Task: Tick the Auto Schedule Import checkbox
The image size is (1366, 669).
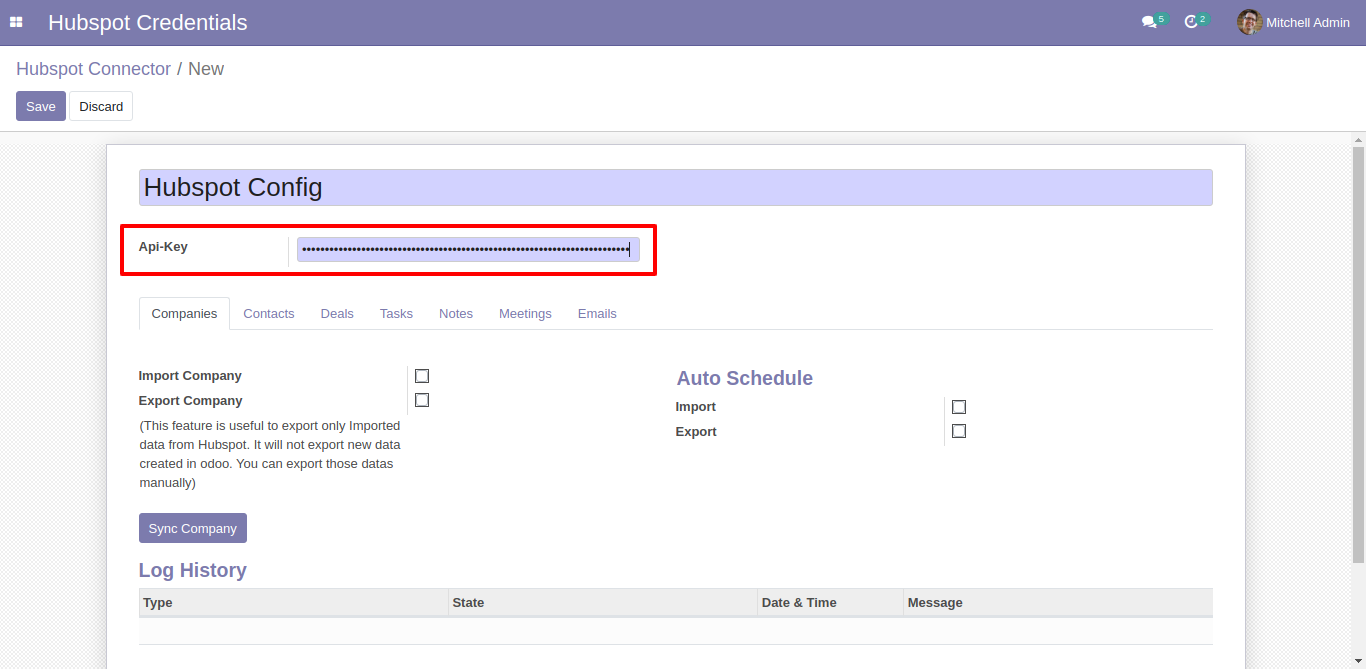Action: 959,407
